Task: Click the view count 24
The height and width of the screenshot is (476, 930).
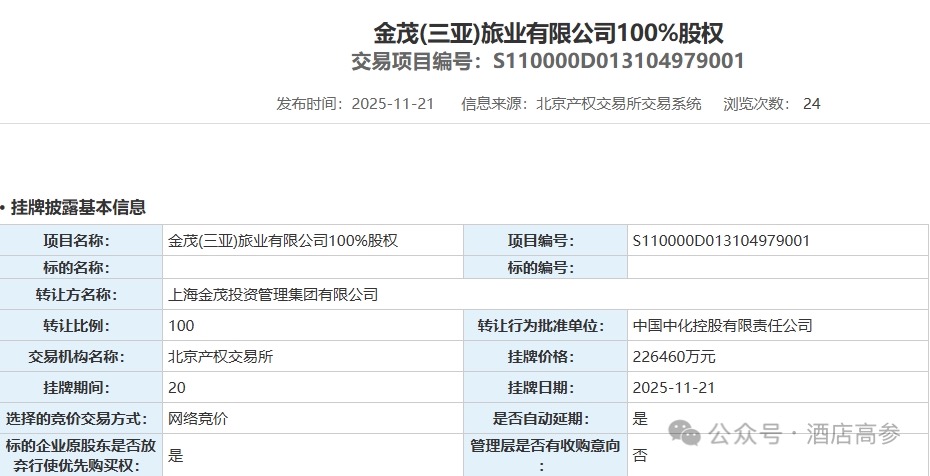Action: (x=811, y=104)
